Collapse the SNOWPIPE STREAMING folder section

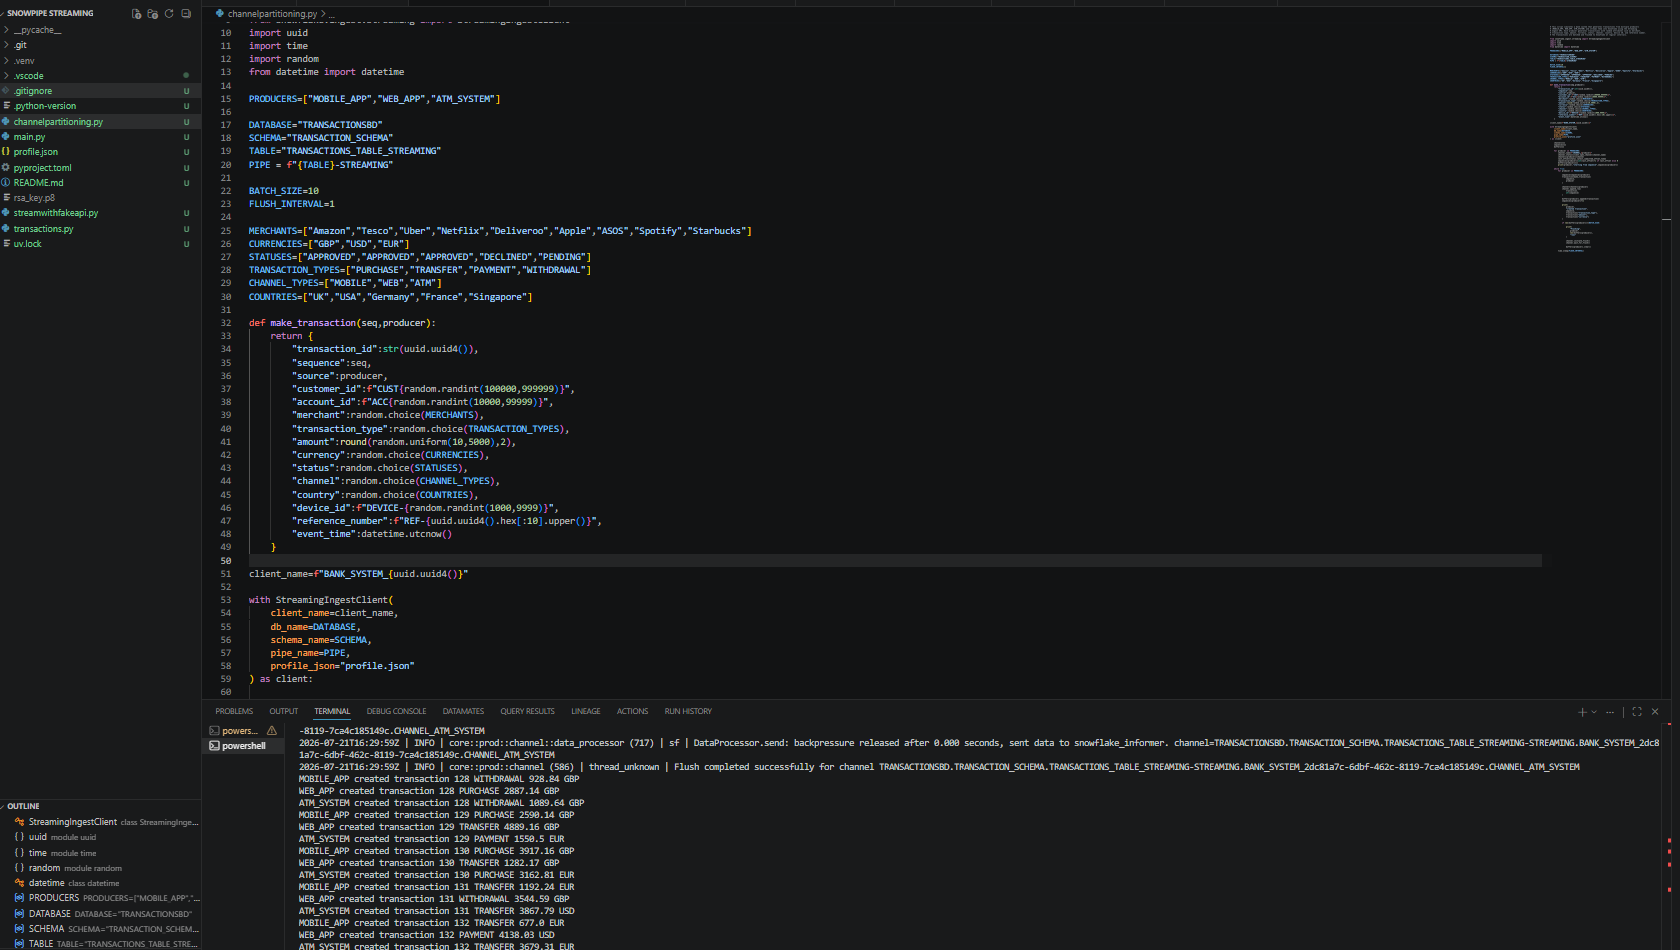[x=50, y=13]
